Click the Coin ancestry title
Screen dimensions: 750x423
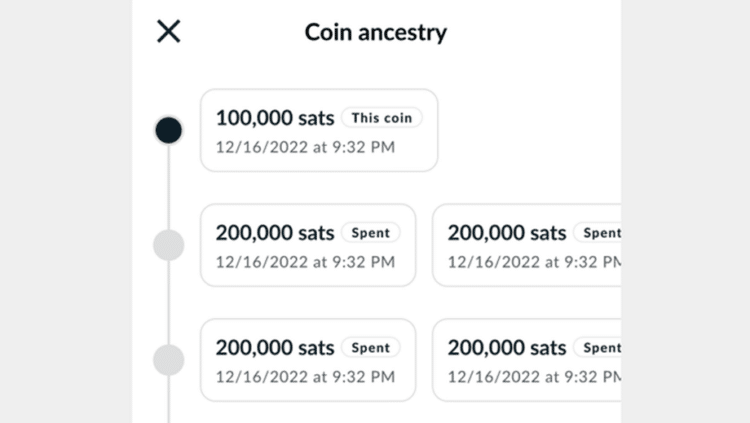375,32
